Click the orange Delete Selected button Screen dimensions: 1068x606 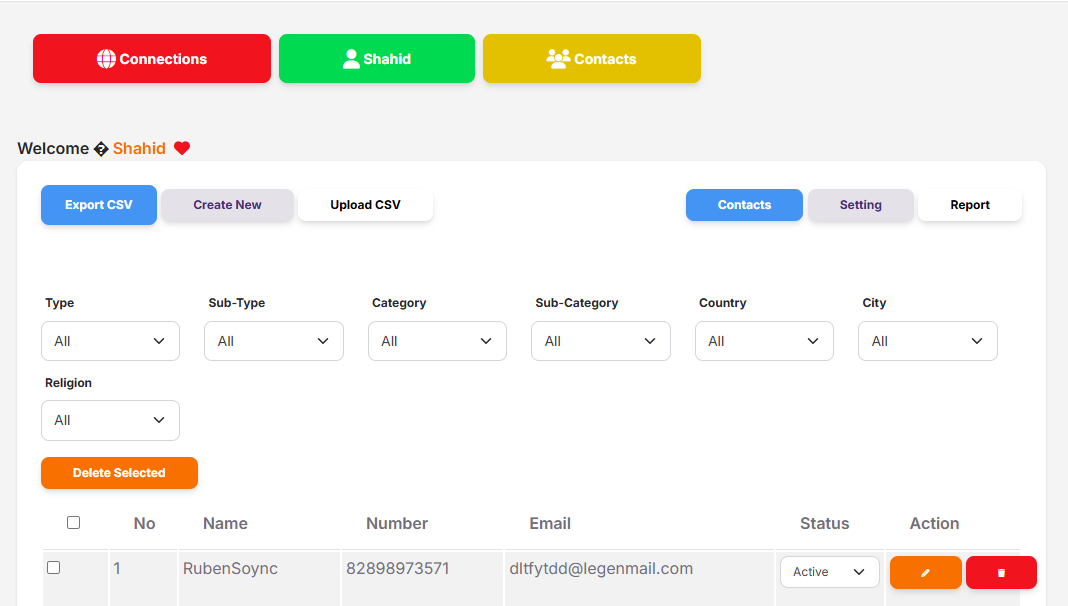(119, 473)
